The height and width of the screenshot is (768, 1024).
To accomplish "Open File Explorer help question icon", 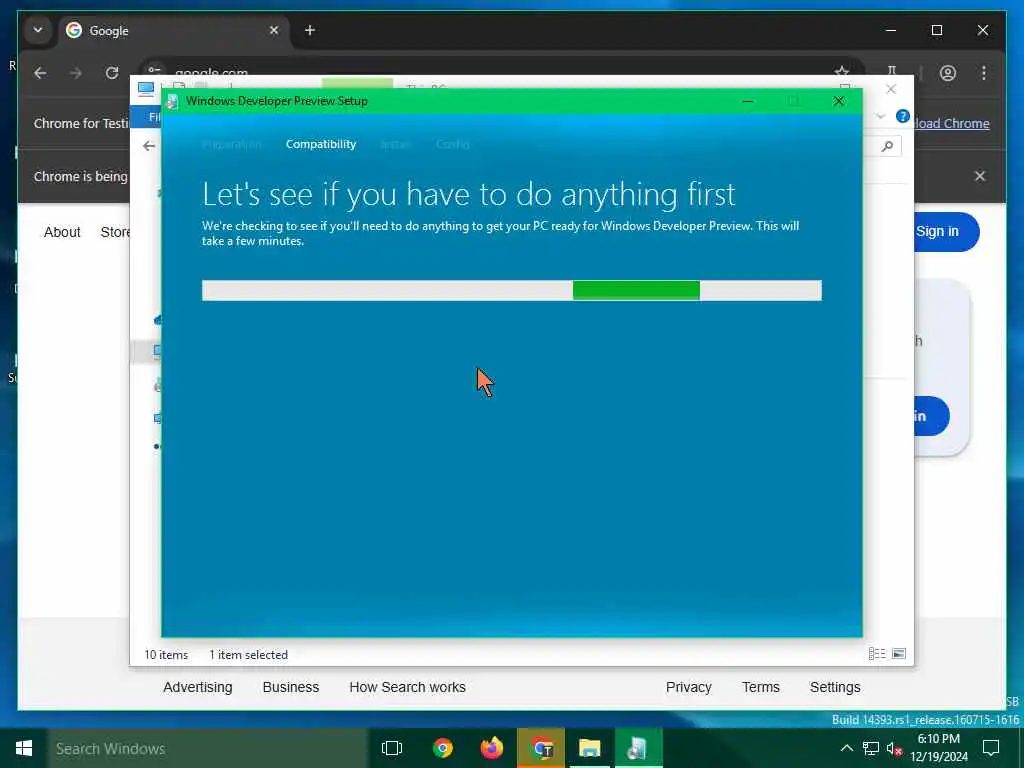I will click(x=903, y=116).
